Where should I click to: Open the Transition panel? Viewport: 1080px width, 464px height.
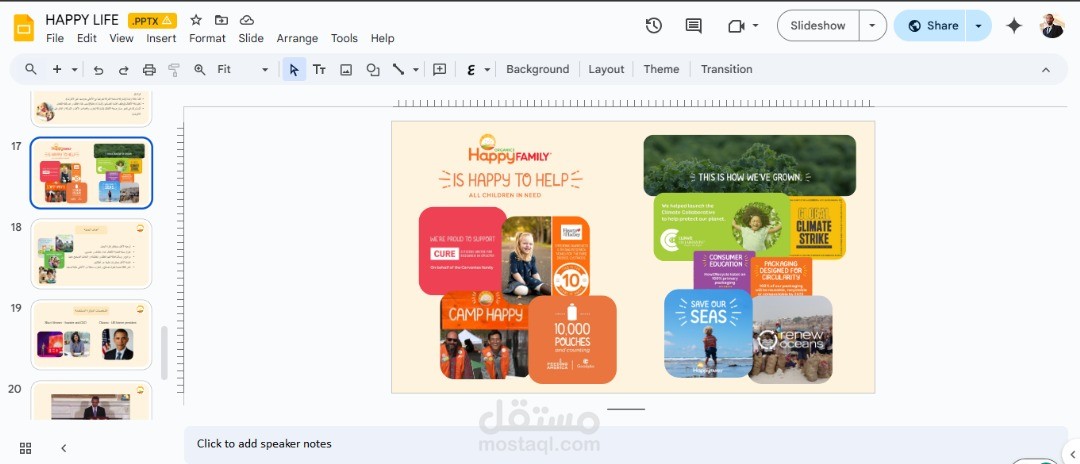click(727, 70)
